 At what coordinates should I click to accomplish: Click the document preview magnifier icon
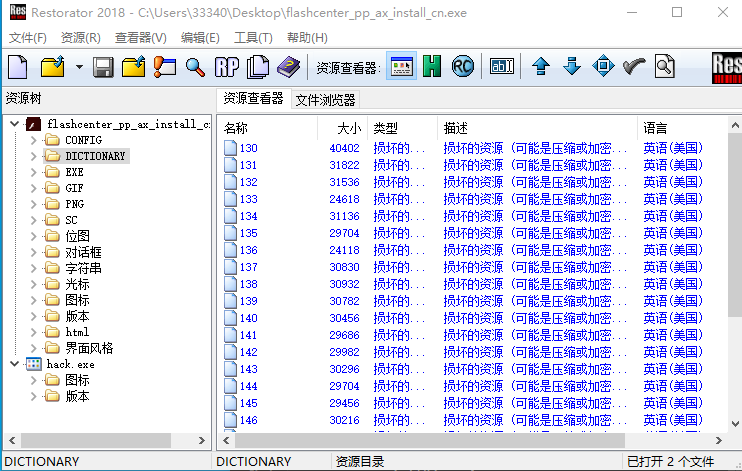[665, 66]
